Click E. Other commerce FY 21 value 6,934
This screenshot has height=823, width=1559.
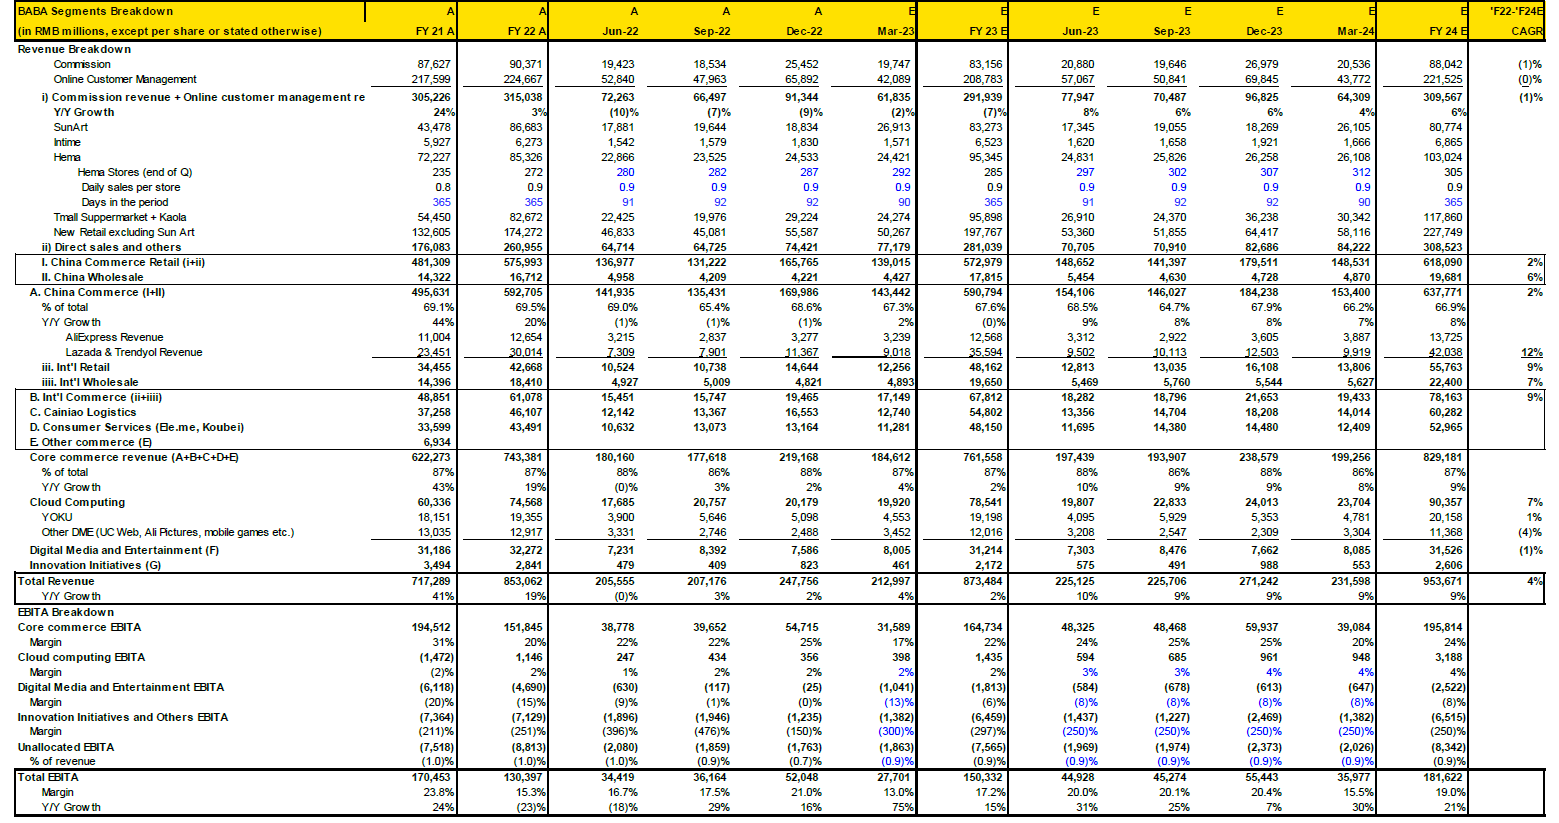coord(437,442)
